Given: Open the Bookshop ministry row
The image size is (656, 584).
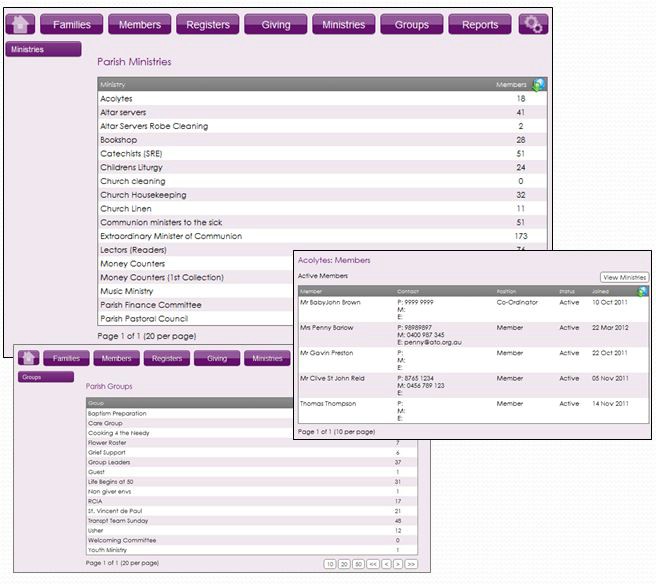Looking at the screenshot, I should (x=322, y=140).
